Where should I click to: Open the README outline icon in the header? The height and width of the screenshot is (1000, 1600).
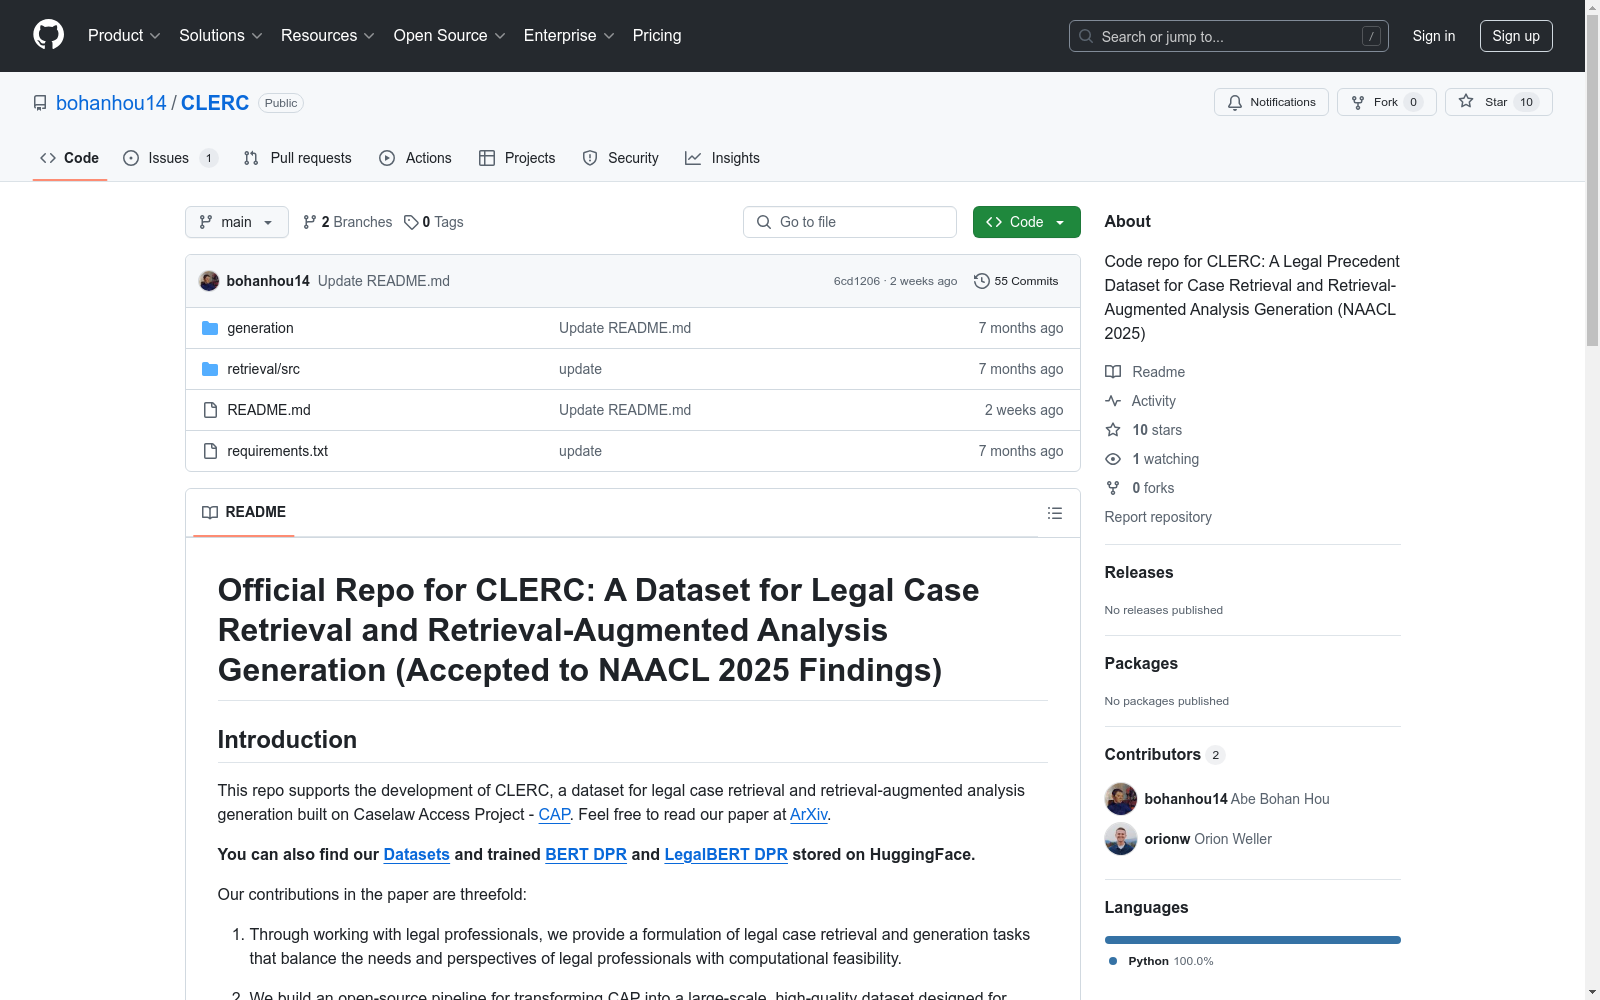click(x=1055, y=512)
